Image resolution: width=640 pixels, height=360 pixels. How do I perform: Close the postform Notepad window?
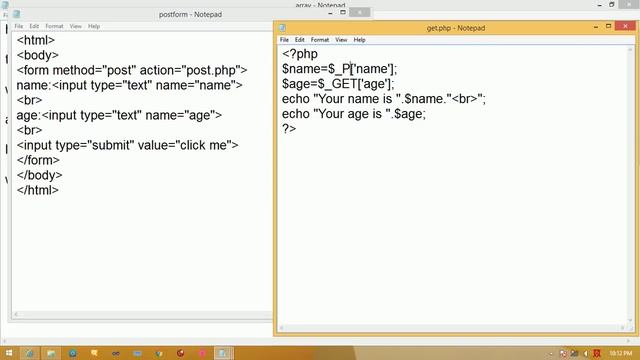[x=360, y=12]
